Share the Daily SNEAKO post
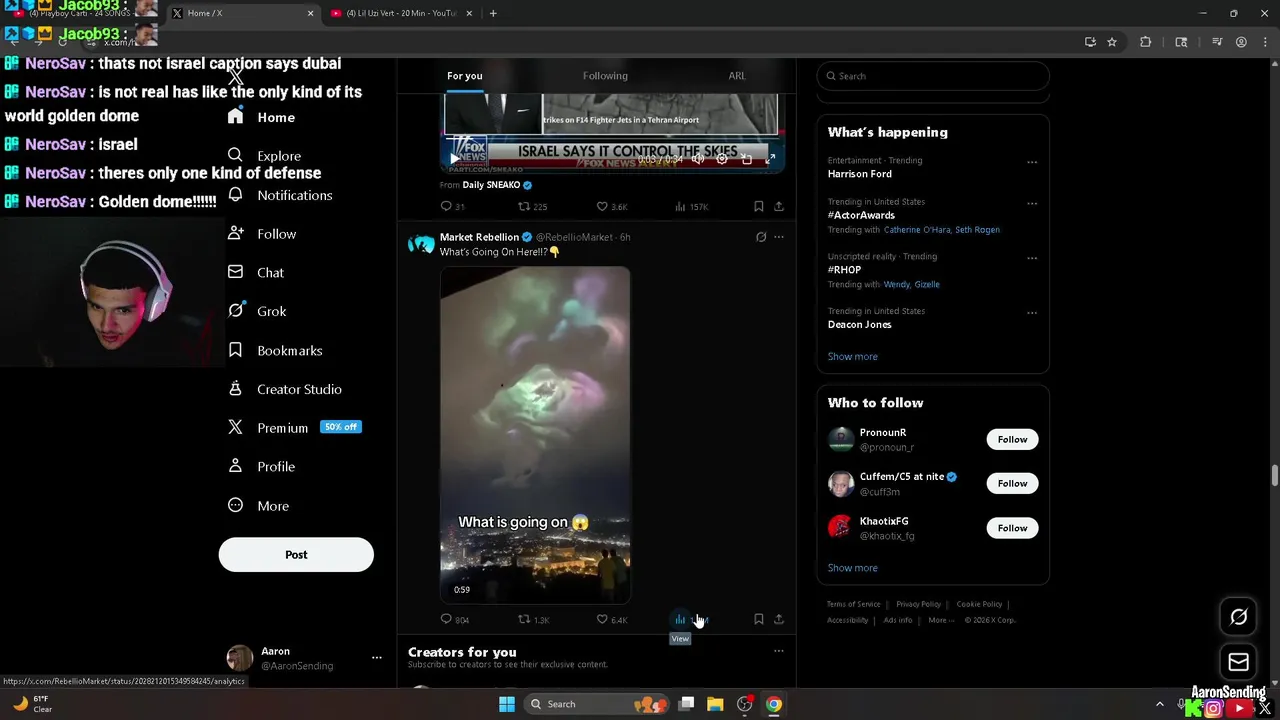 [x=779, y=206]
